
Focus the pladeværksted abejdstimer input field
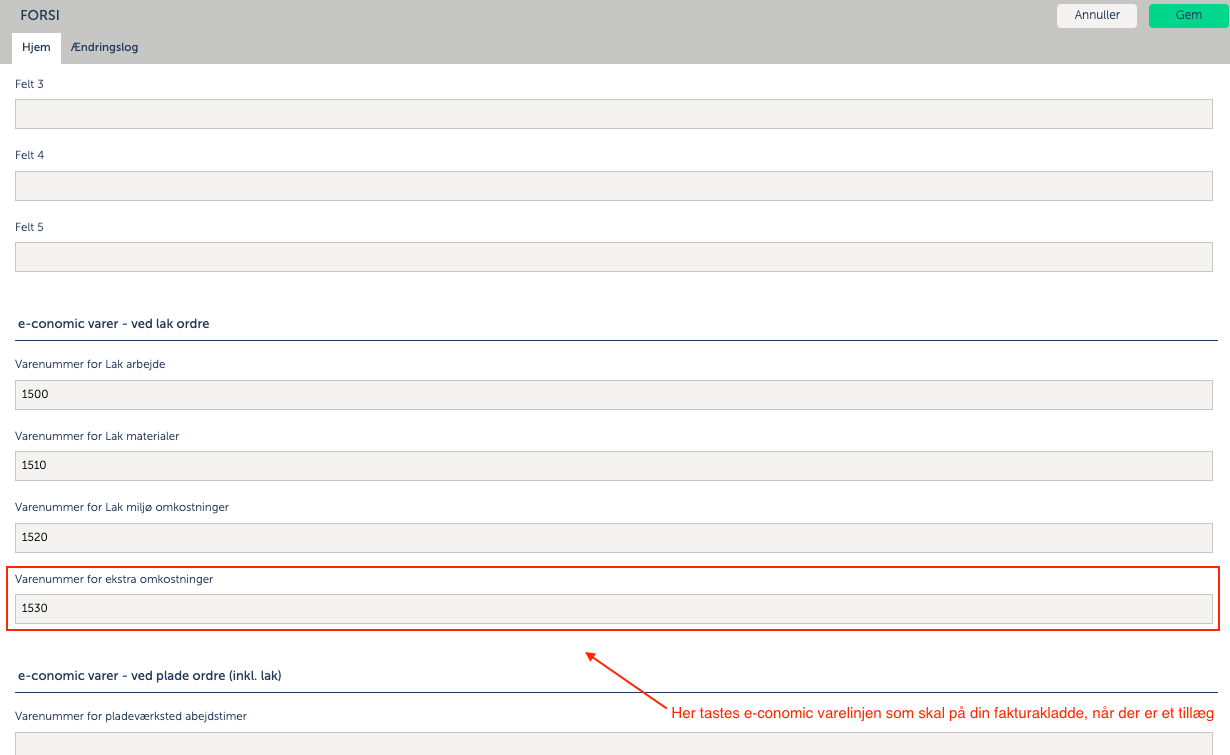coord(614,743)
